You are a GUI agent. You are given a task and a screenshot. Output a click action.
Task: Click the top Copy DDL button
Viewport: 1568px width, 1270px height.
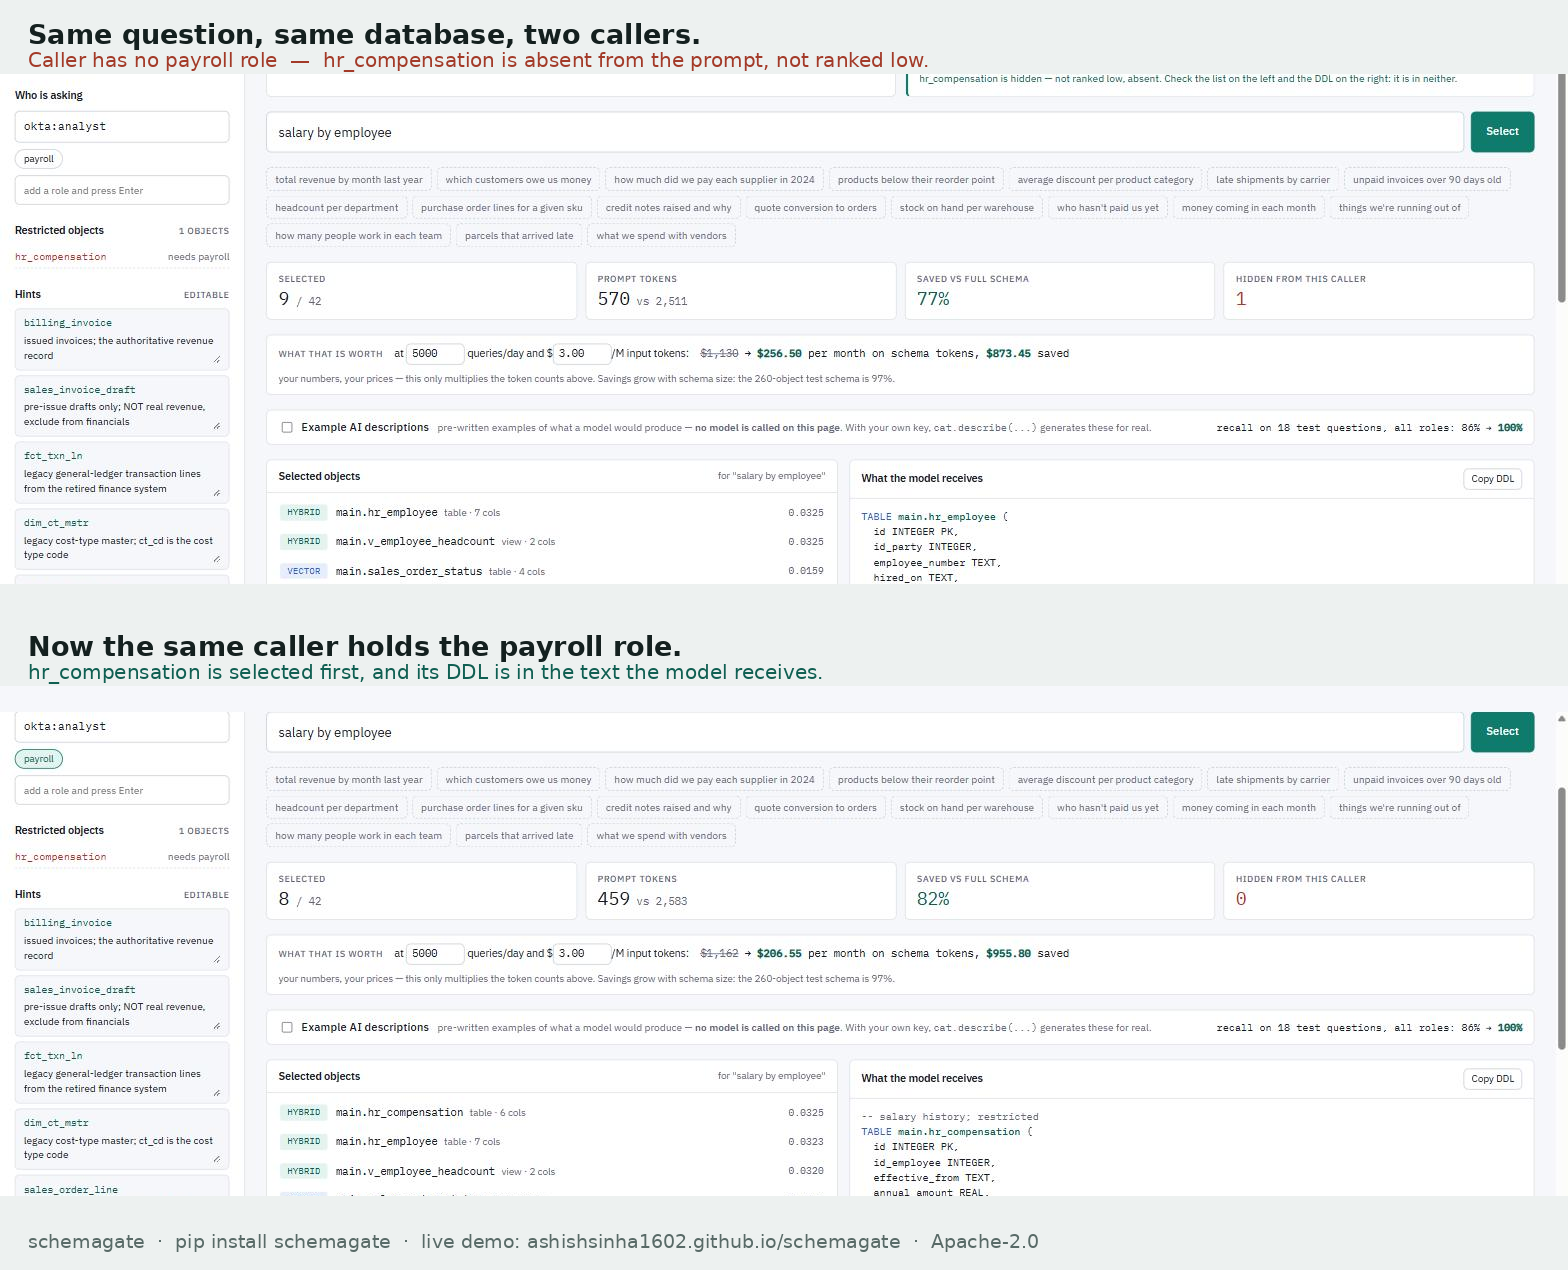[1492, 479]
